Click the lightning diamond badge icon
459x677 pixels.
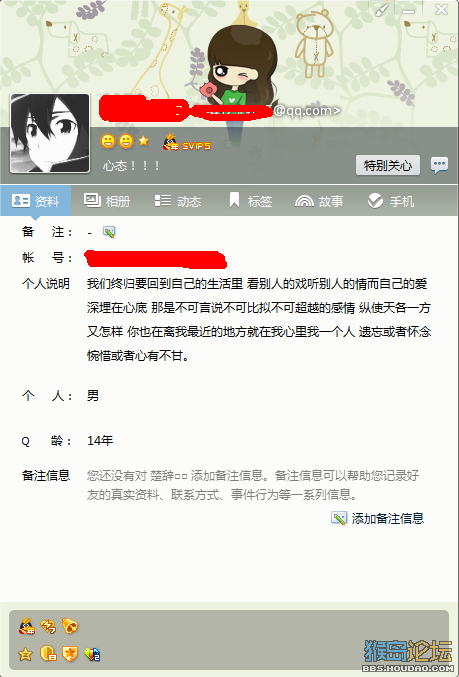tap(48, 626)
